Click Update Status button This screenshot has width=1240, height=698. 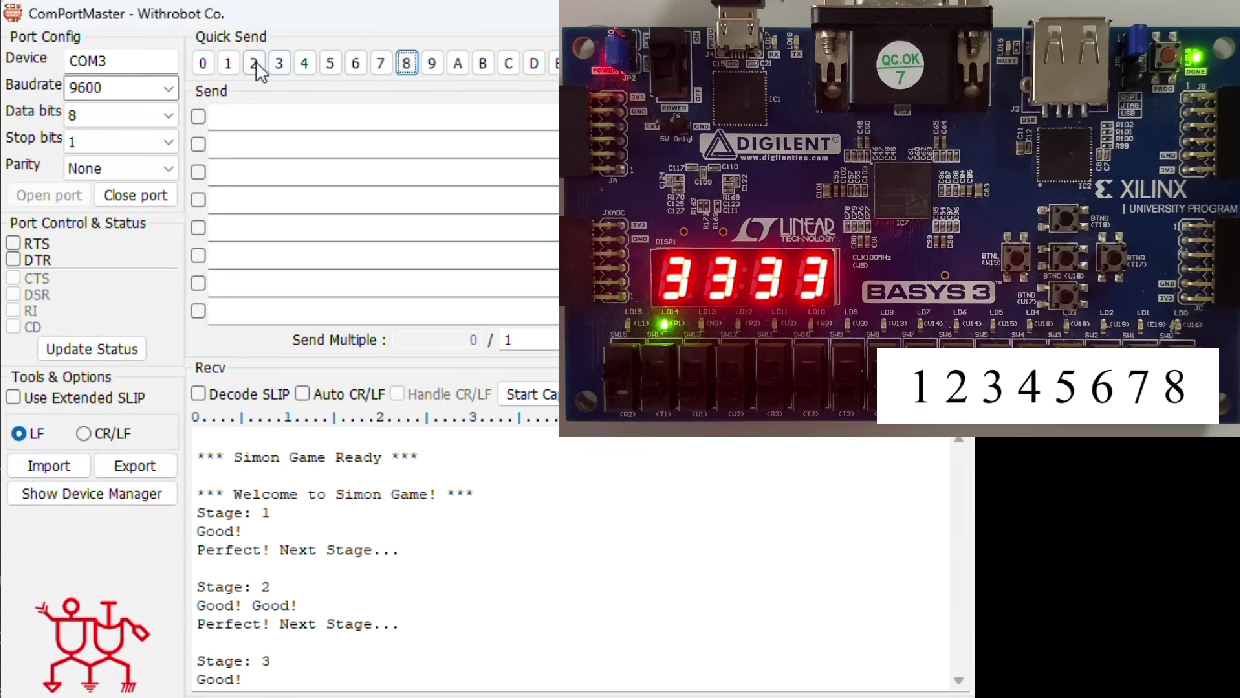pos(92,349)
